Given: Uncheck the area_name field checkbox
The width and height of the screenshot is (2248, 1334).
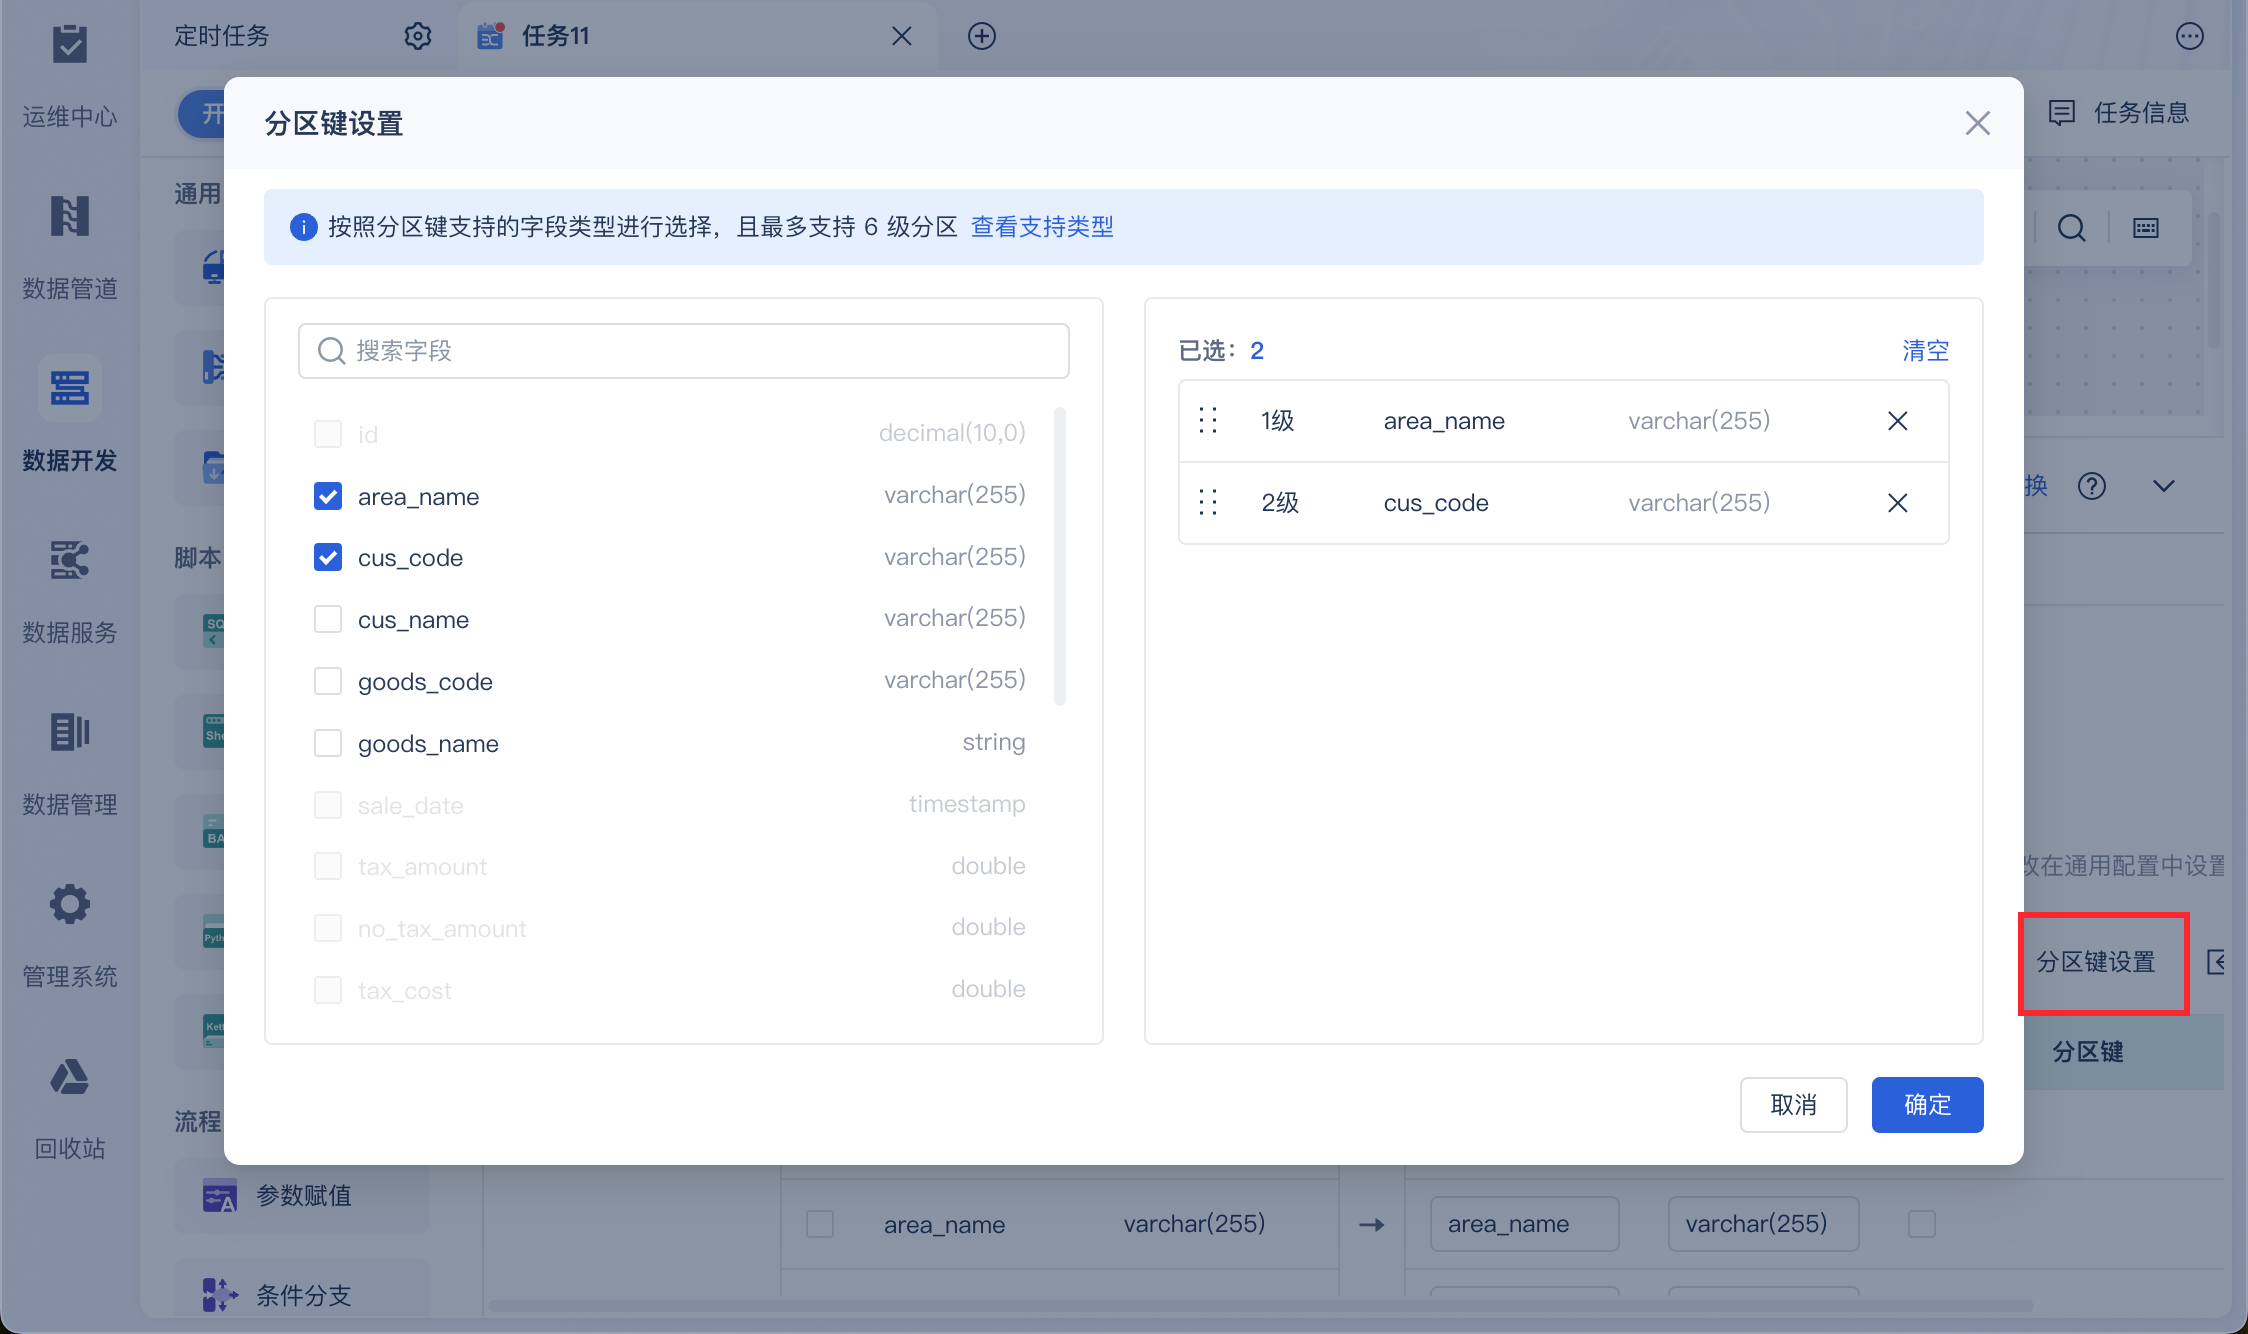Looking at the screenshot, I should tap(328, 496).
